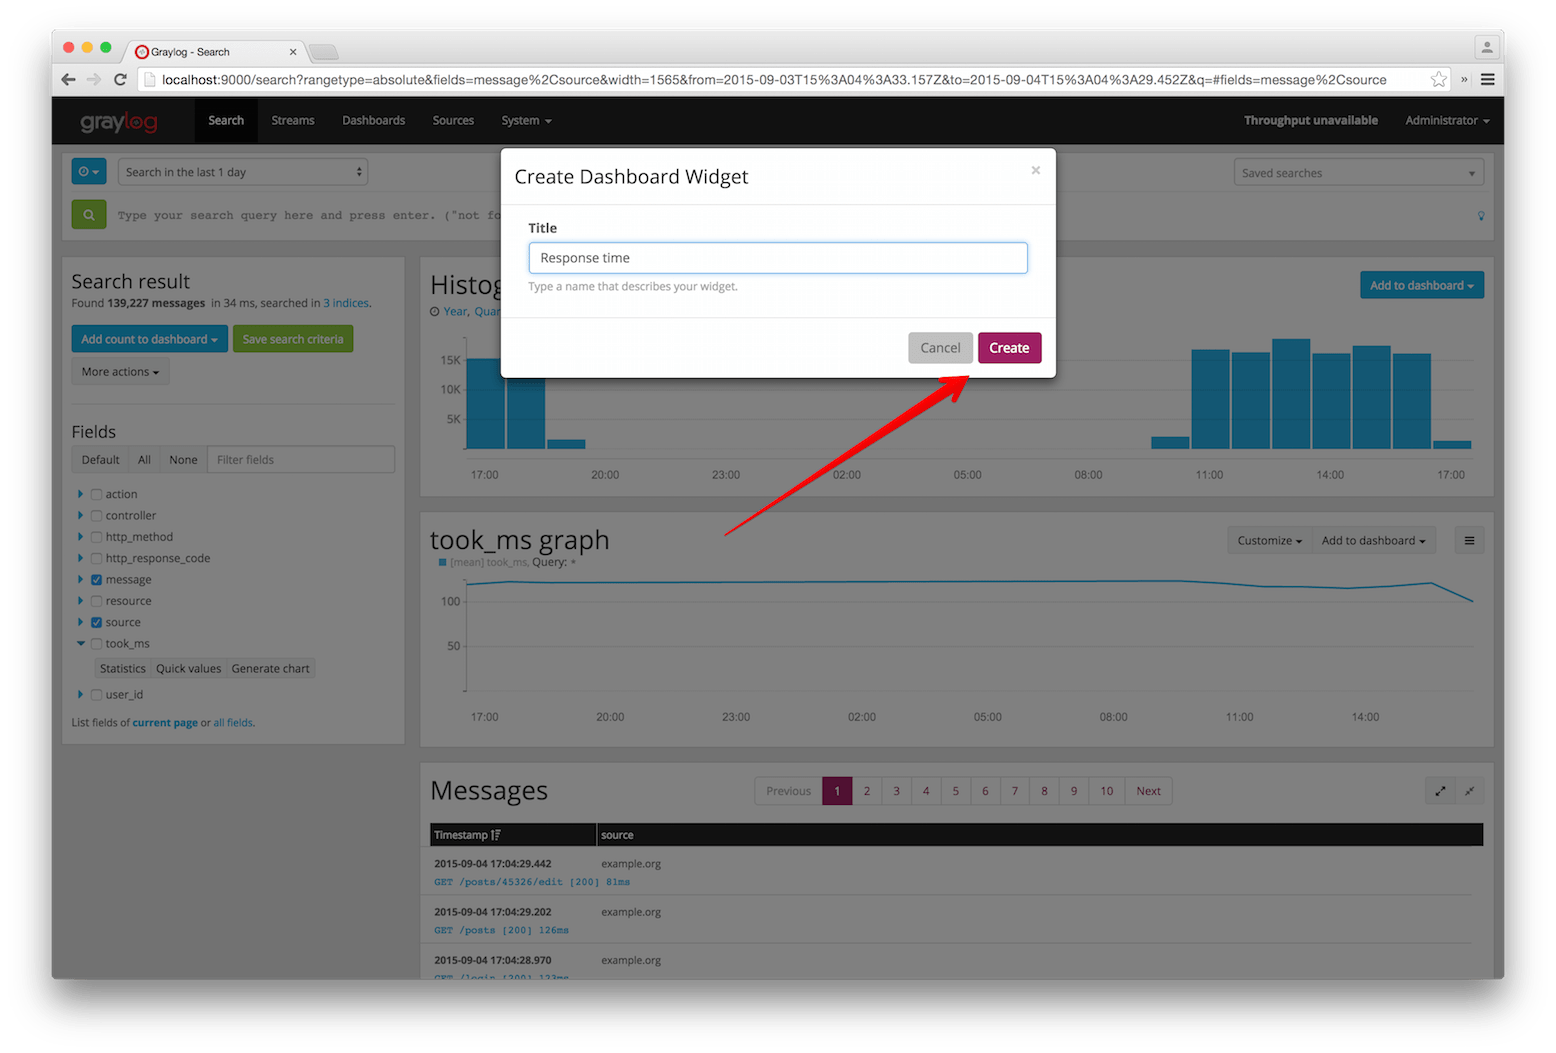1556x1053 pixels.
Task: Uncheck the message field checkbox
Action: tap(97, 580)
